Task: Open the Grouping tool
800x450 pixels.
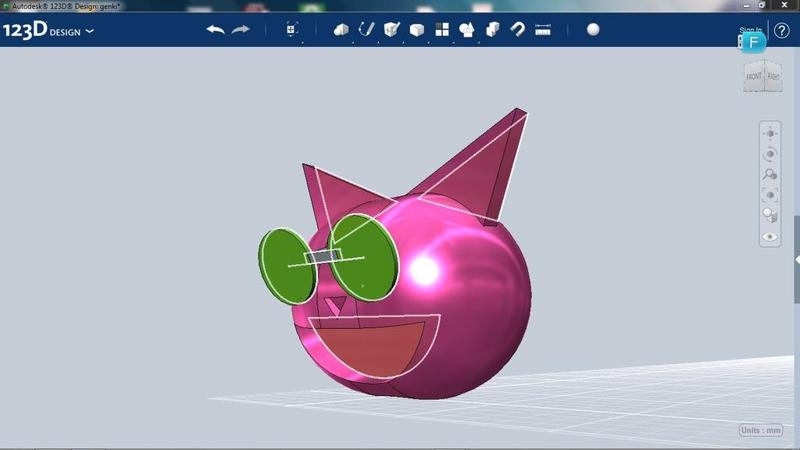Action: (467, 30)
